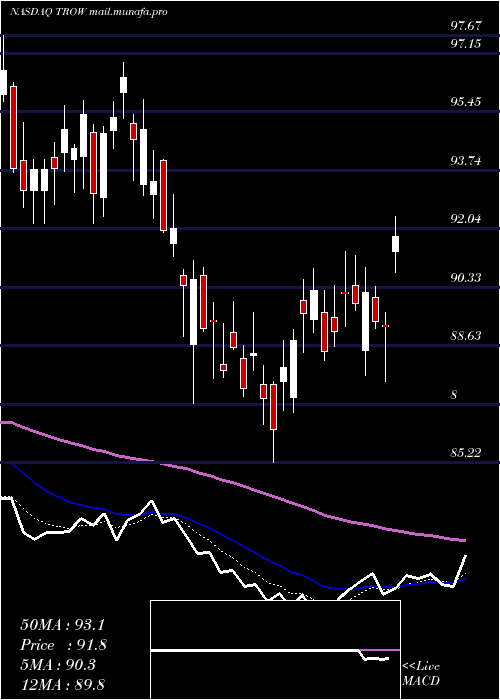Click the 92.04 price level label
This screenshot has width=500, height=700.
tap(466, 219)
